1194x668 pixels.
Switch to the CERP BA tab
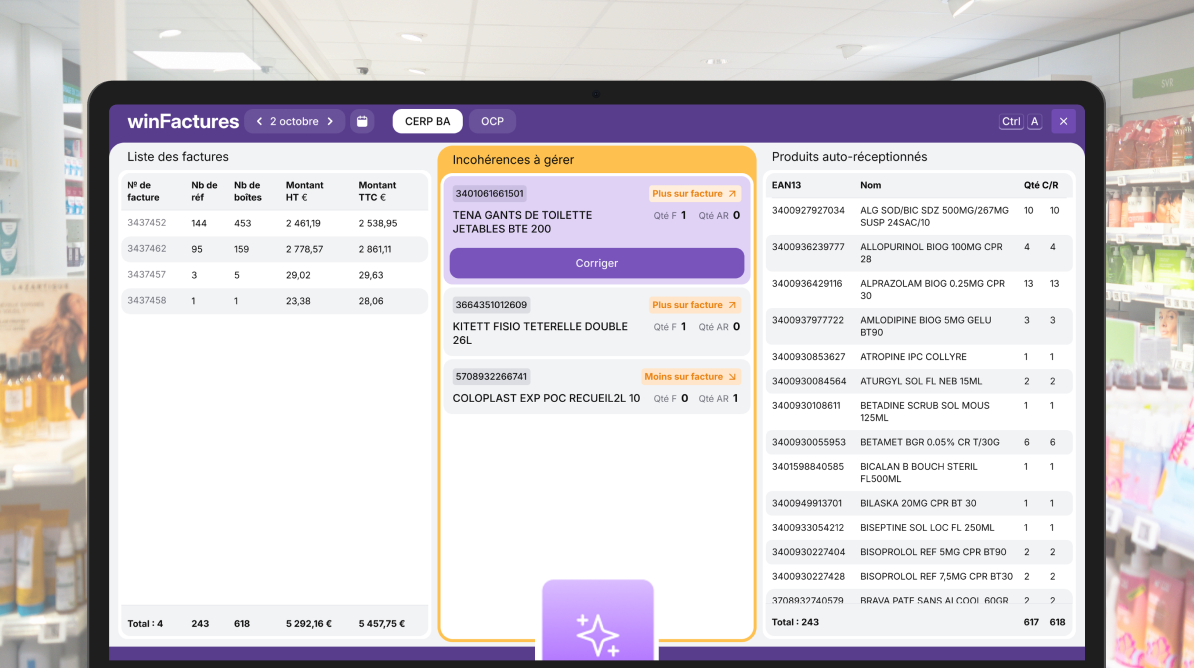pos(427,122)
